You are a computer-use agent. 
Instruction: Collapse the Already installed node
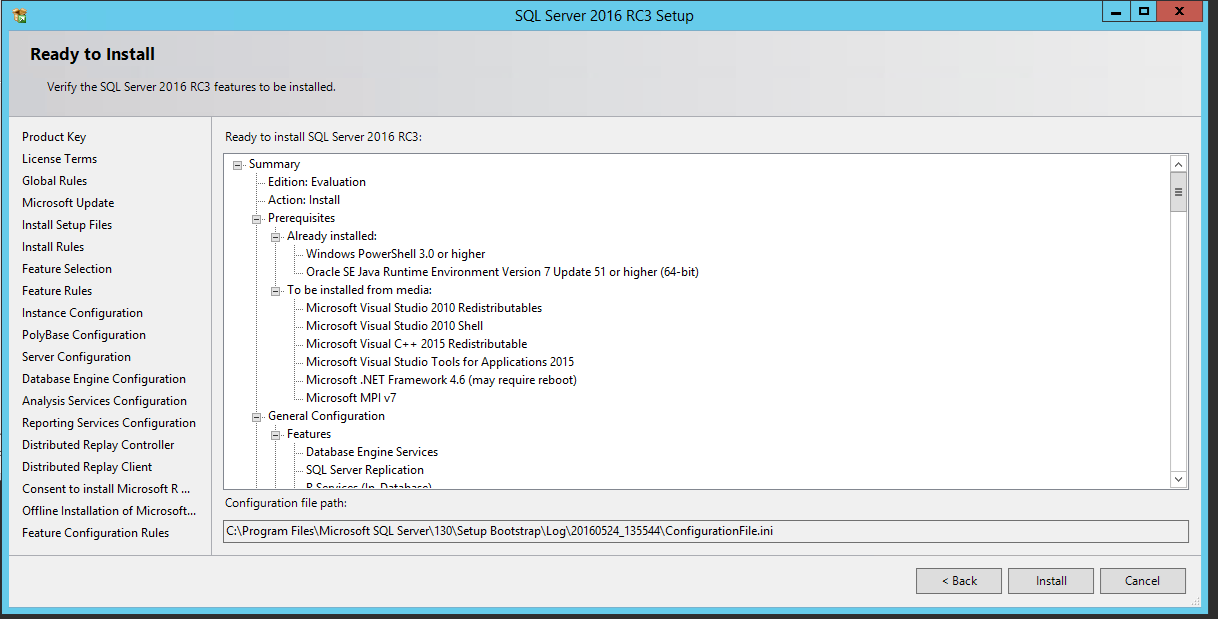click(x=276, y=237)
